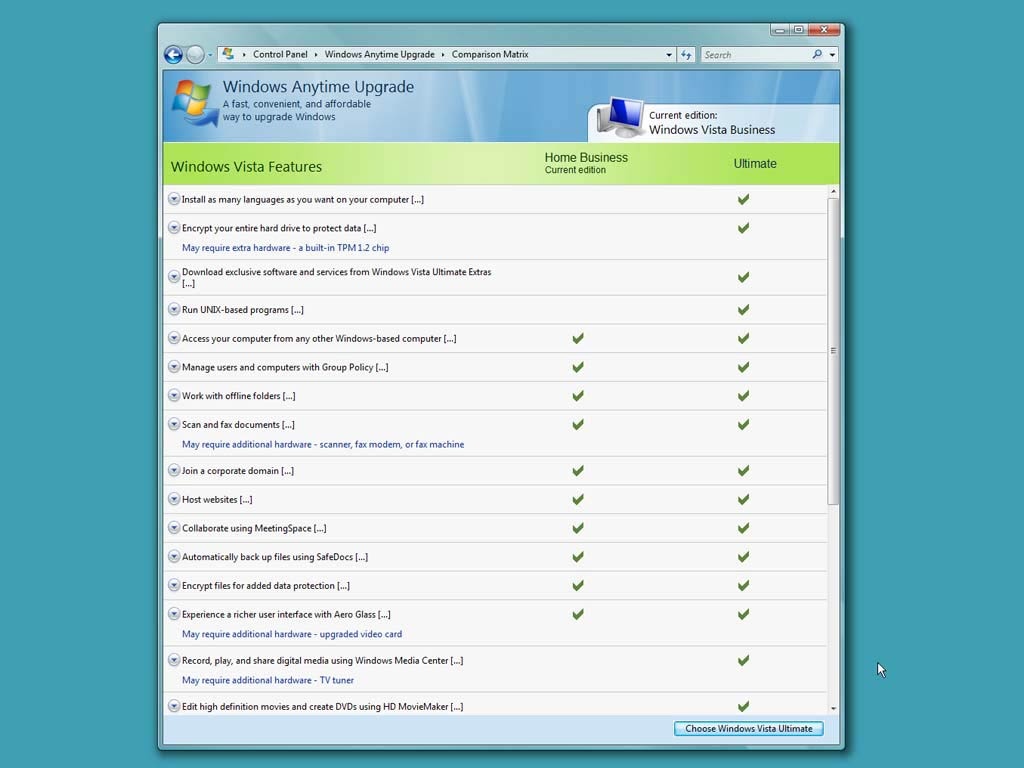Click the scrollbar down arrow
This screenshot has height=768, width=1024.
[x=833, y=709]
